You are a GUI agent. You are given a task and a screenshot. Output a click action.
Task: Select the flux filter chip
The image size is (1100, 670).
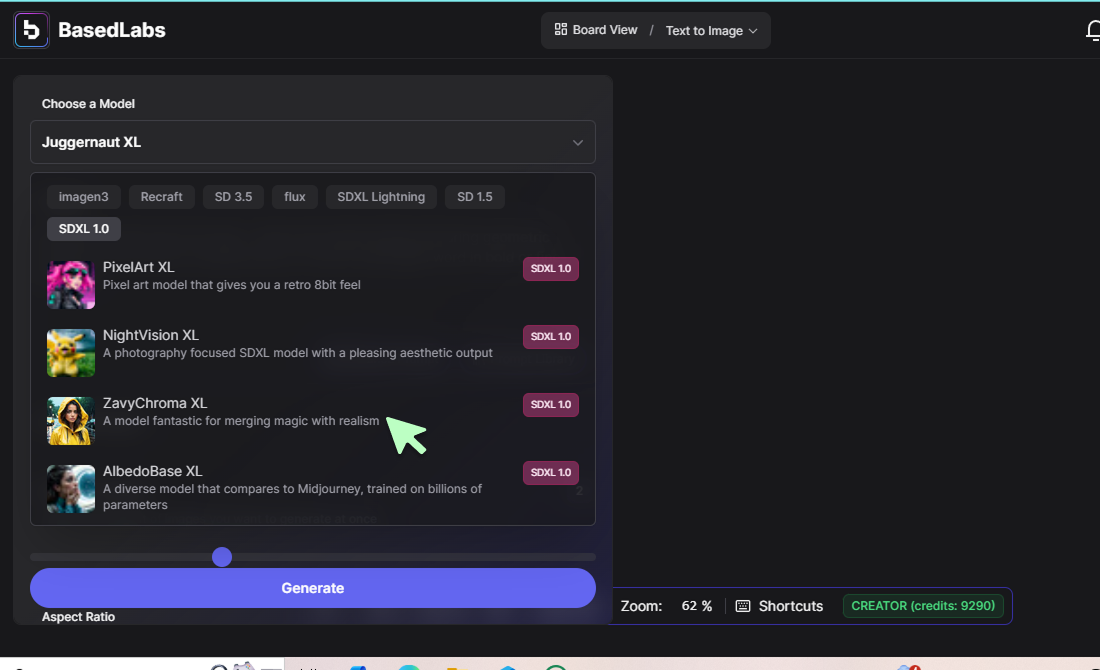pyautogui.click(x=295, y=197)
